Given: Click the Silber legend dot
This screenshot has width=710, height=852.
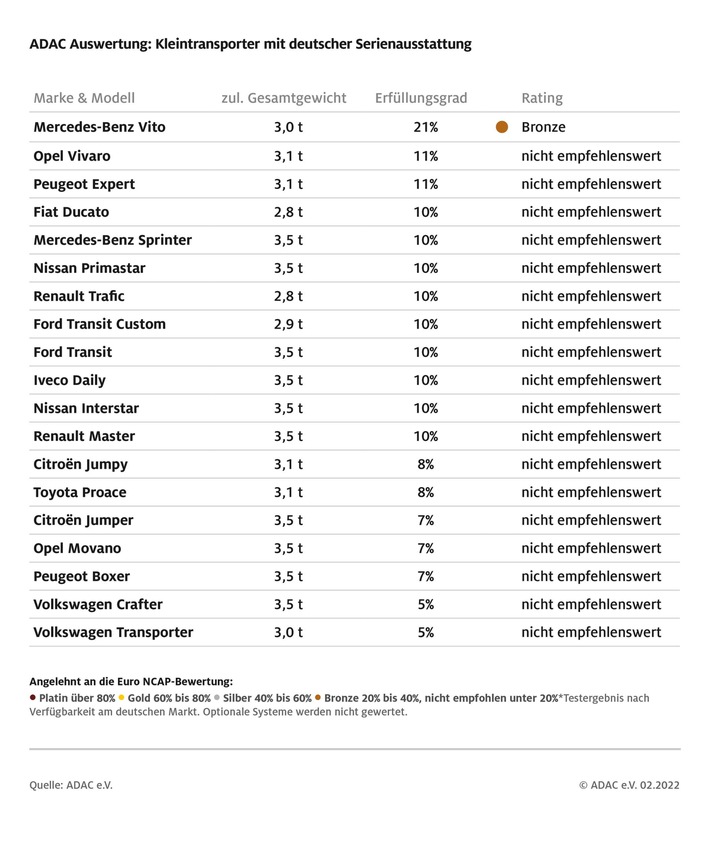Looking at the screenshot, I should [x=217, y=698].
